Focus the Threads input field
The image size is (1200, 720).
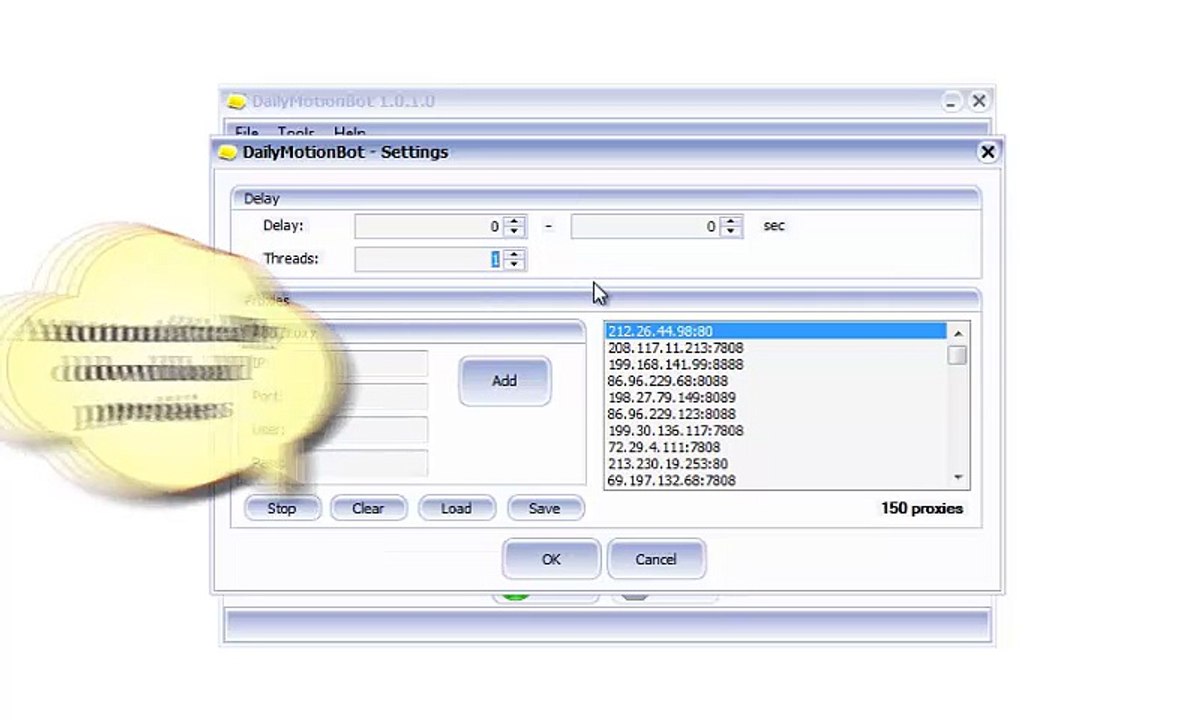point(429,259)
